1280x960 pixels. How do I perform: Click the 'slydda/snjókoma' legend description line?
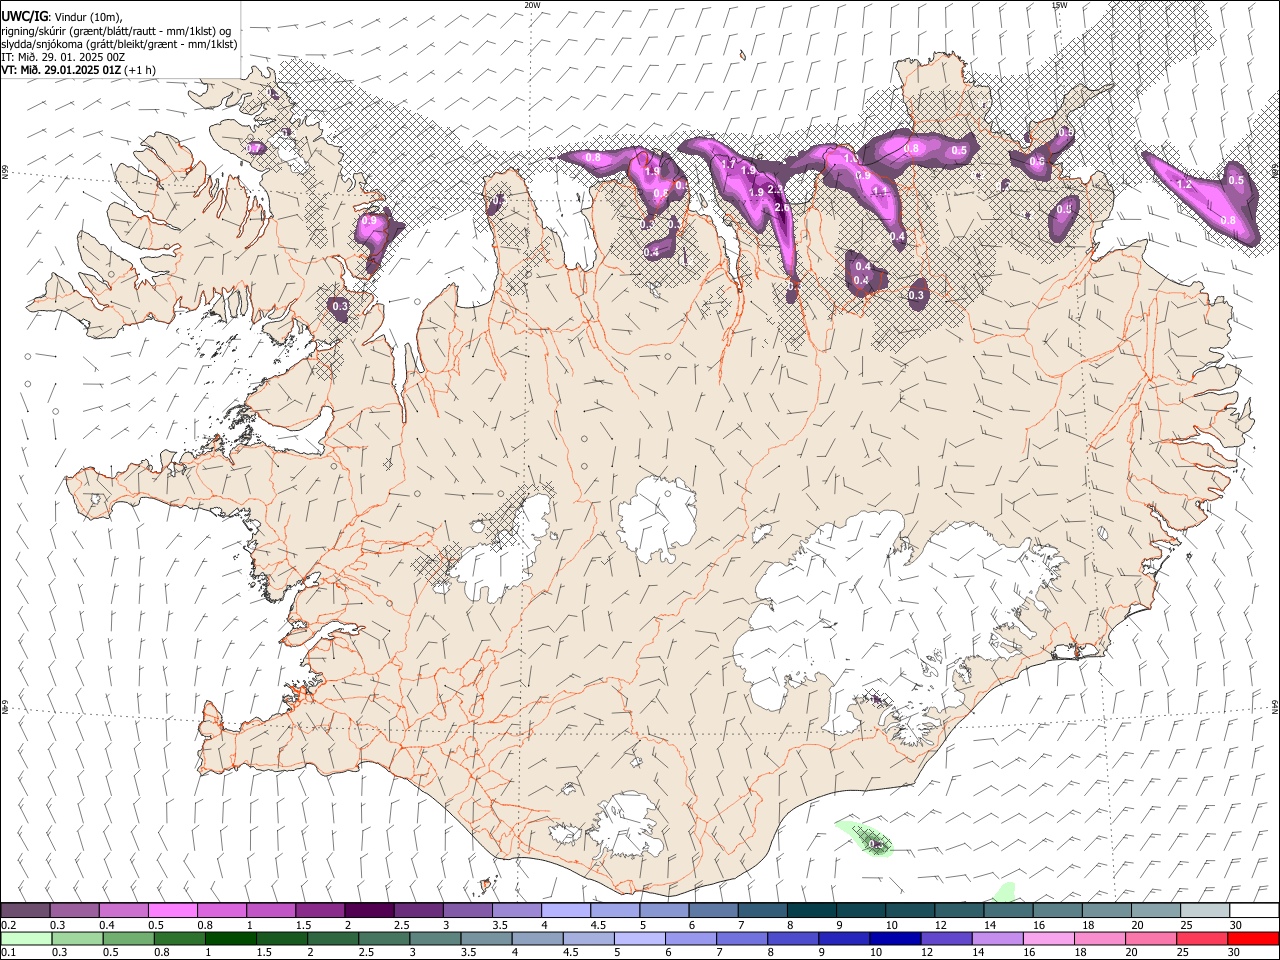coord(119,44)
